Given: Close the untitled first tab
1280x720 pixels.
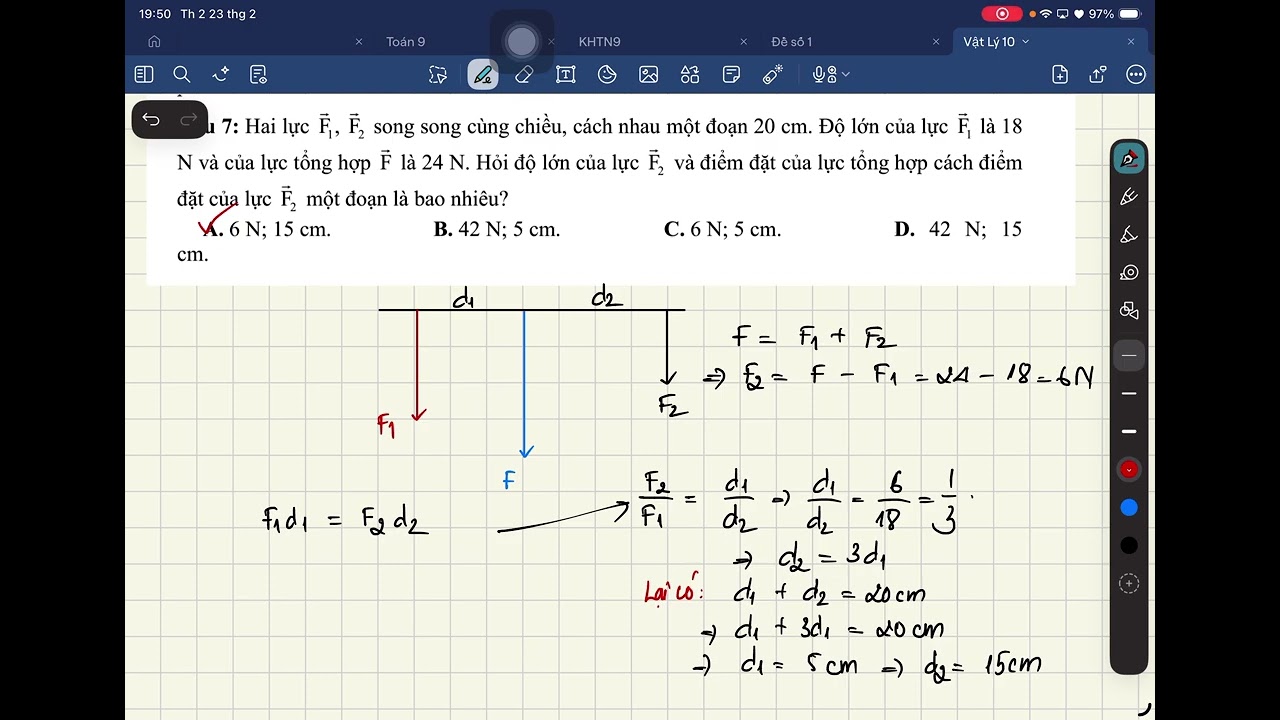Looking at the screenshot, I should tap(359, 42).
